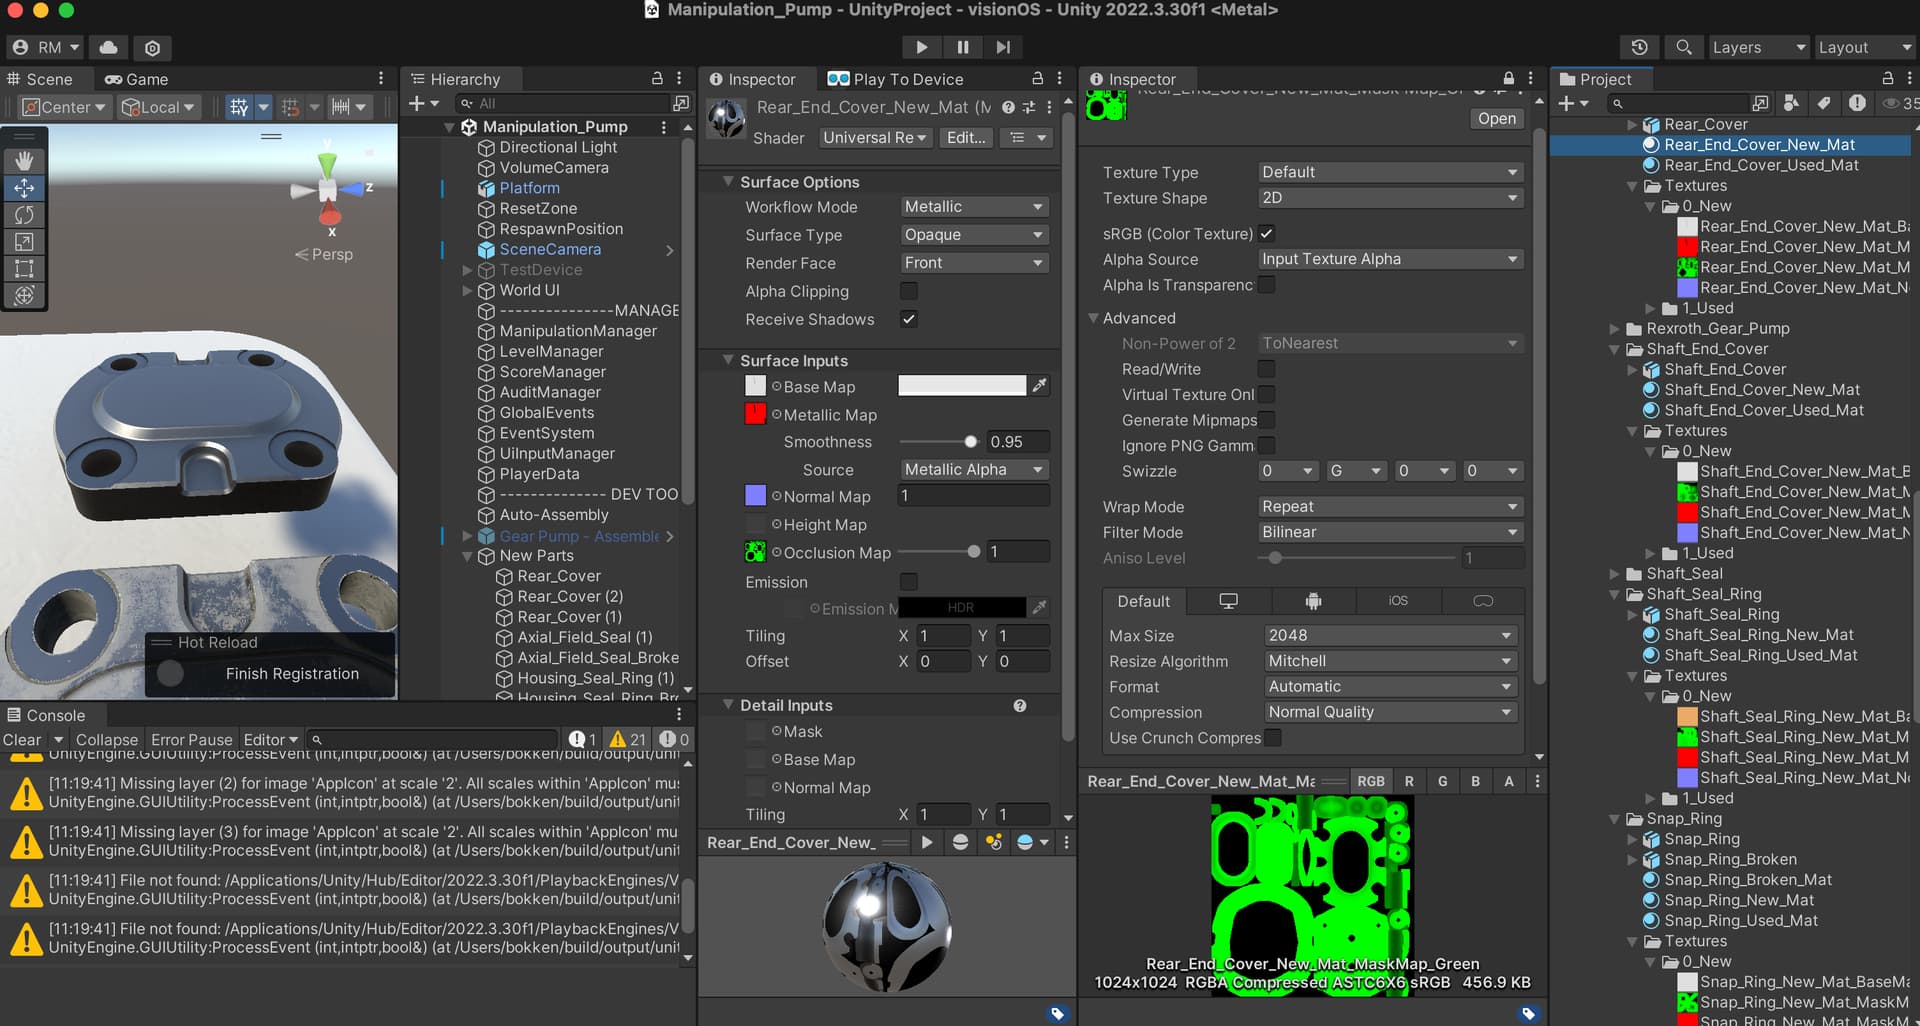Select the Hand pan tool
Image resolution: width=1920 pixels, height=1026 pixels.
[24, 160]
